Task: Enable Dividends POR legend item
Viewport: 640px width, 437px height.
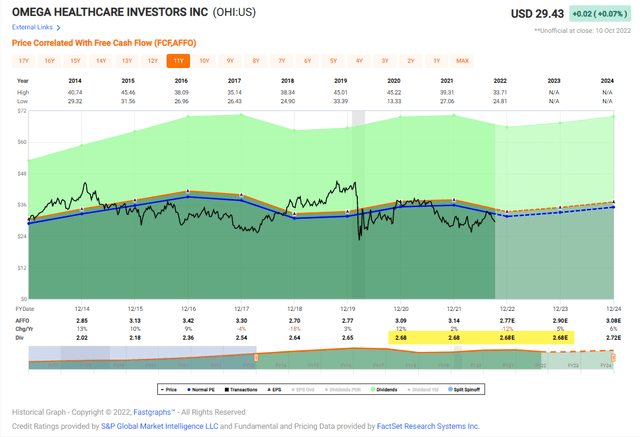Action: [343, 390]
